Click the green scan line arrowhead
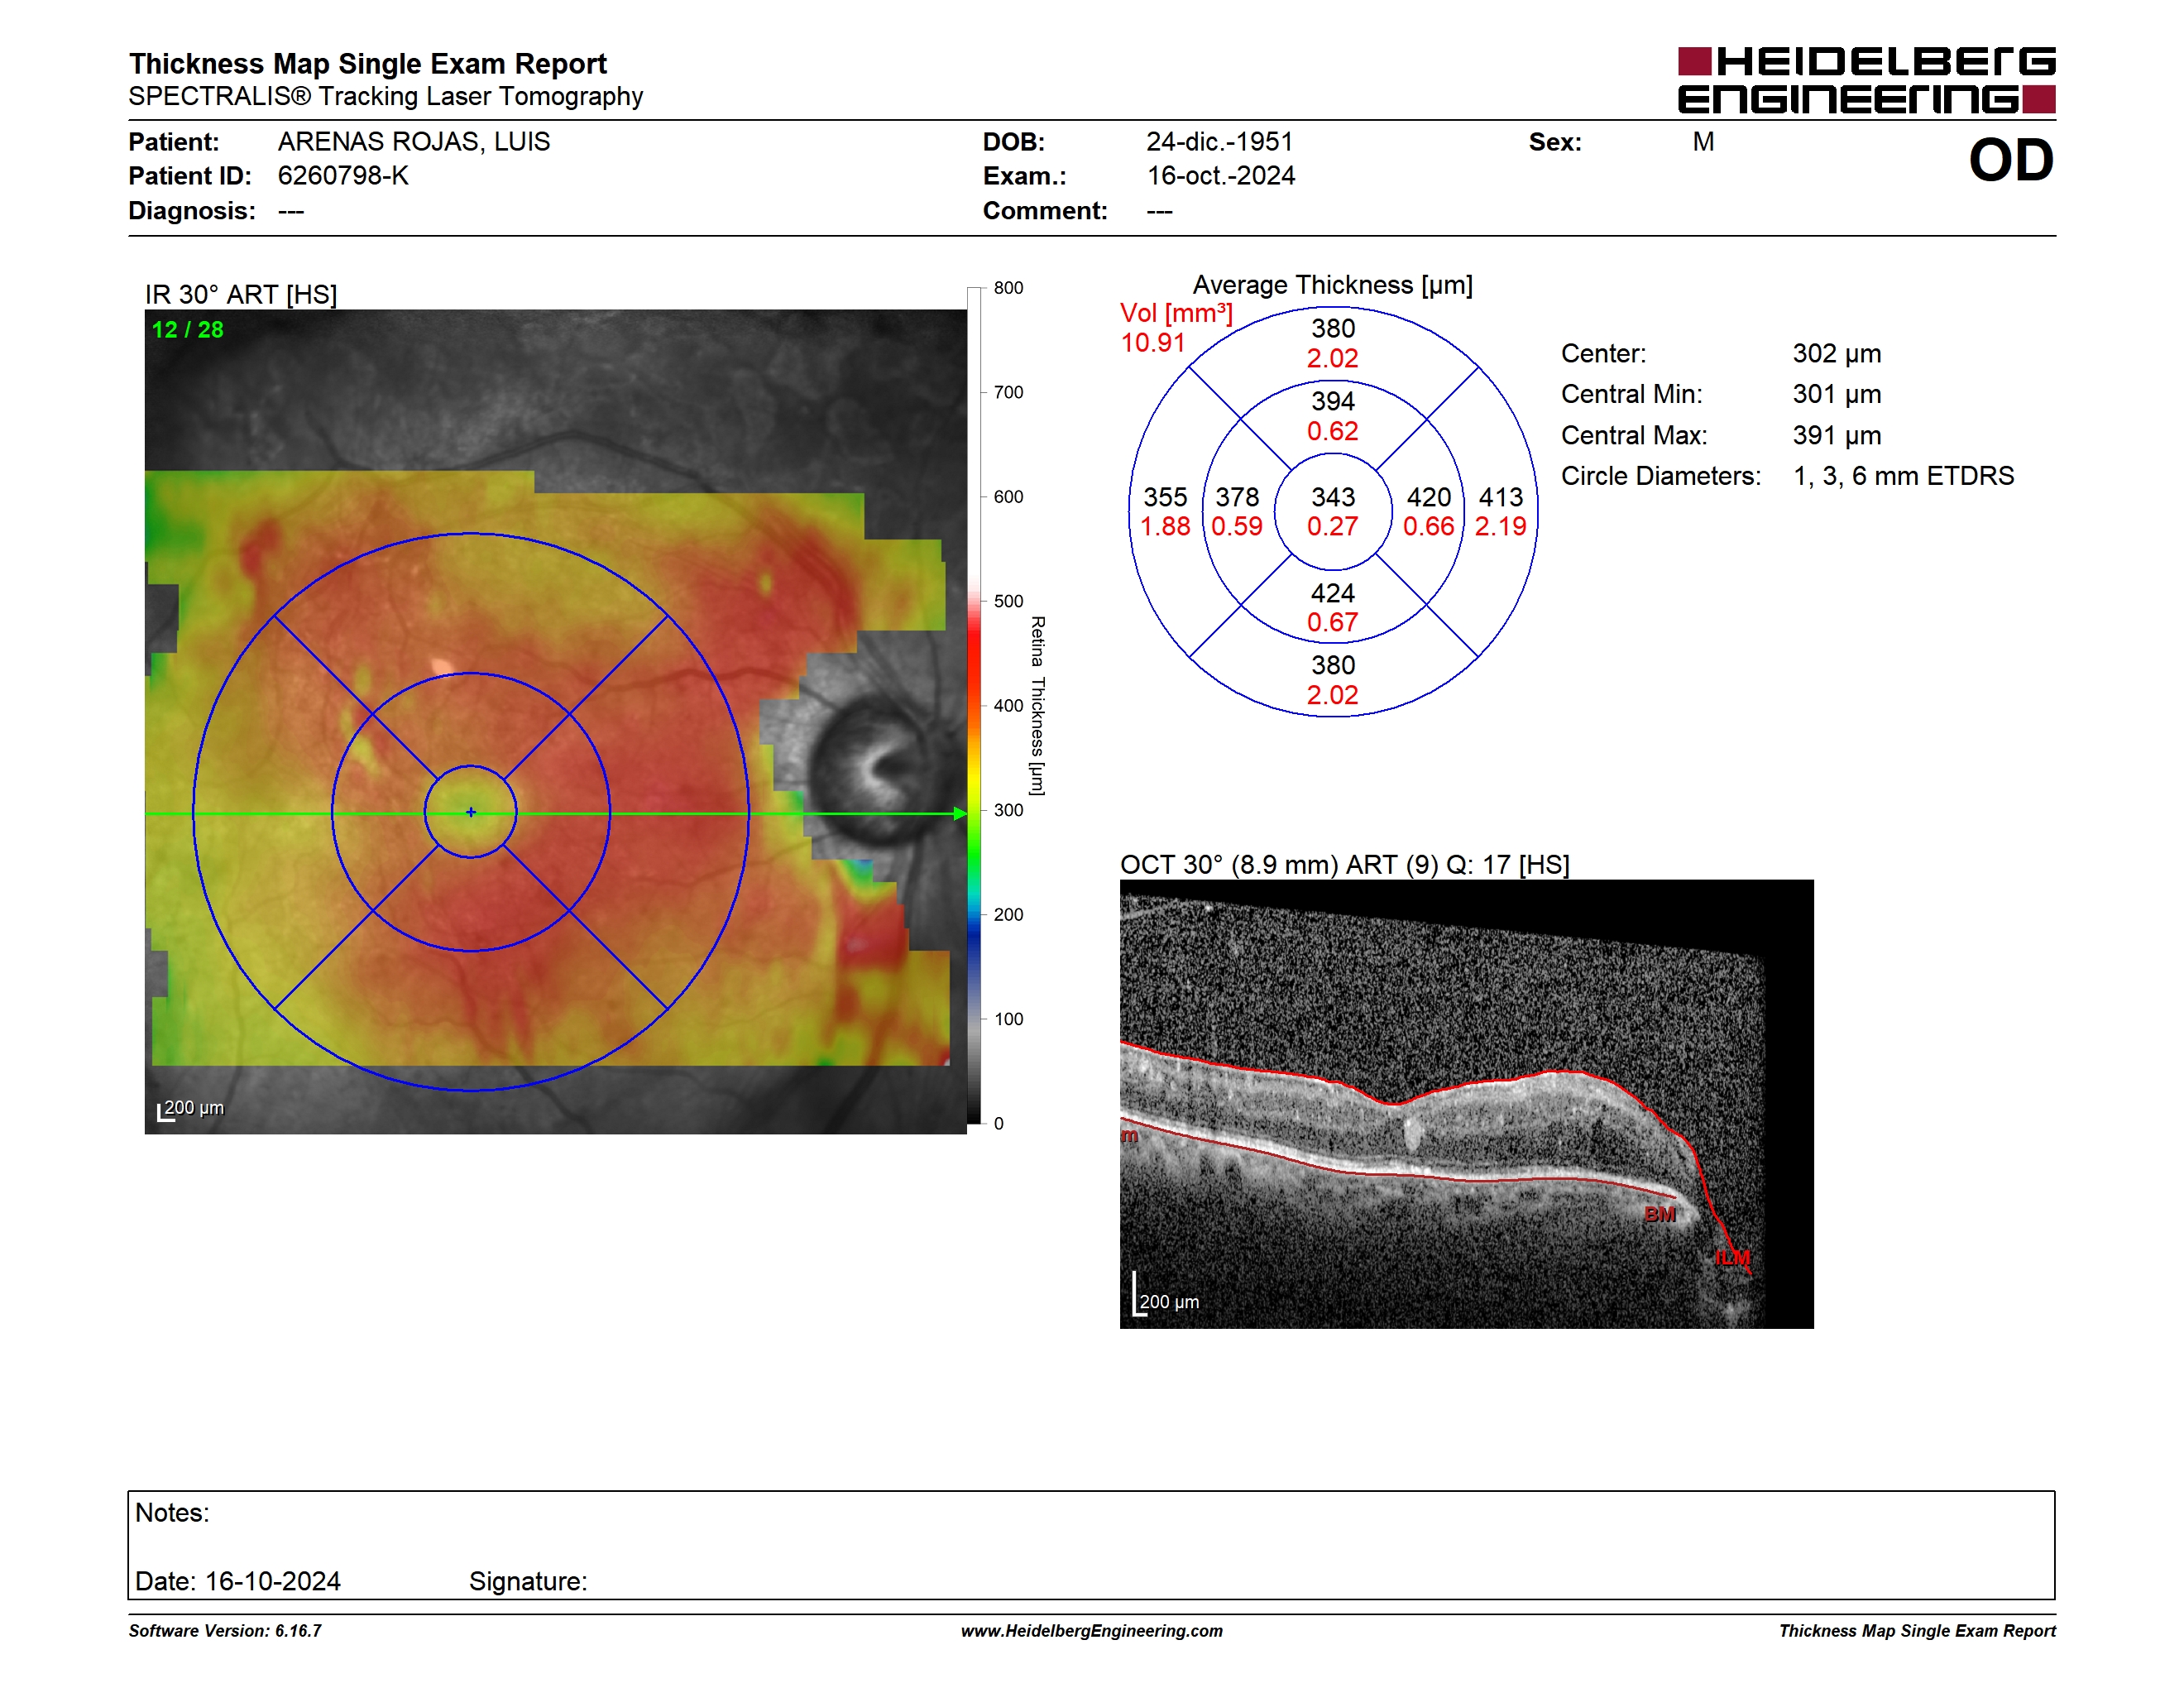The height and width of the screenshot is (1688, 2184). 960,813
